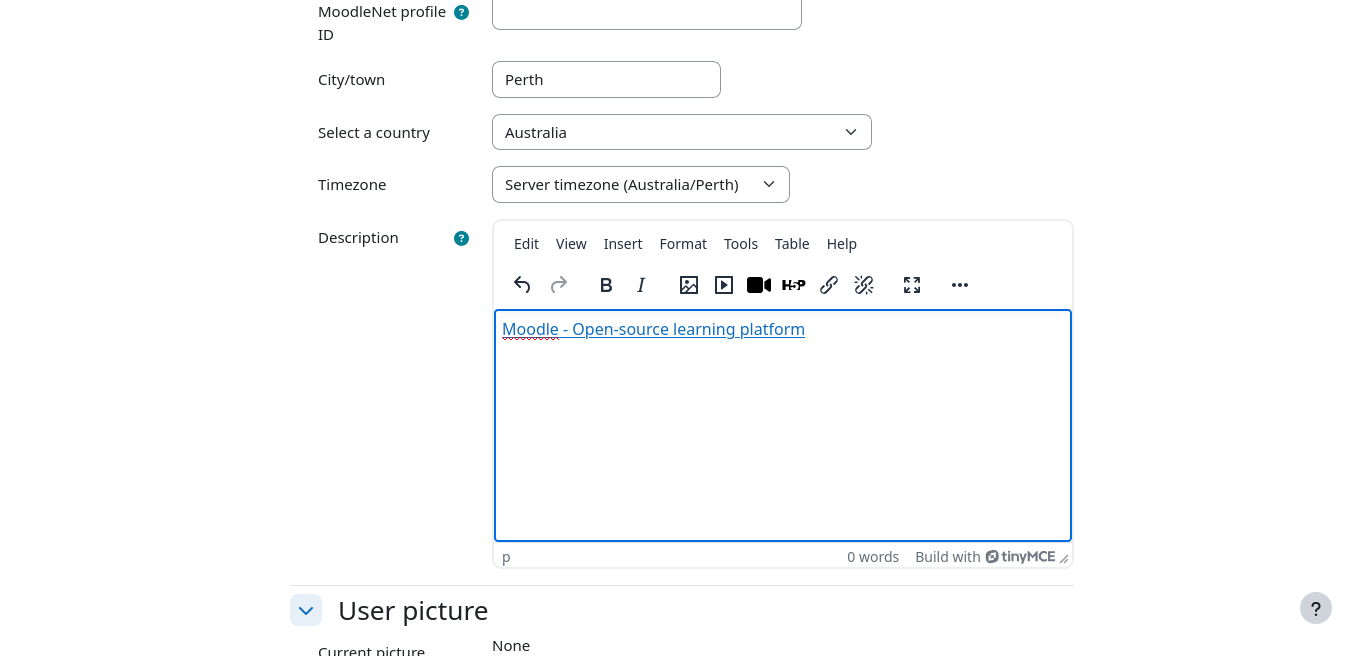The width and height of the screenshot is (1364, 656).
Task: Open the Format menu in the editor
Action: (683, 244)
